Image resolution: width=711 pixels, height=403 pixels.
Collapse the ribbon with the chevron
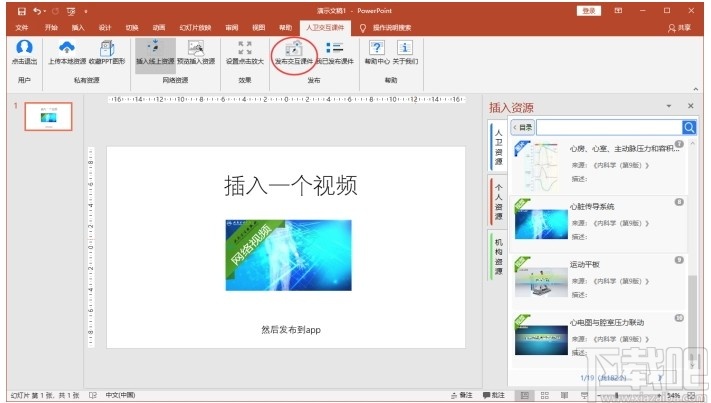[696, 89]
